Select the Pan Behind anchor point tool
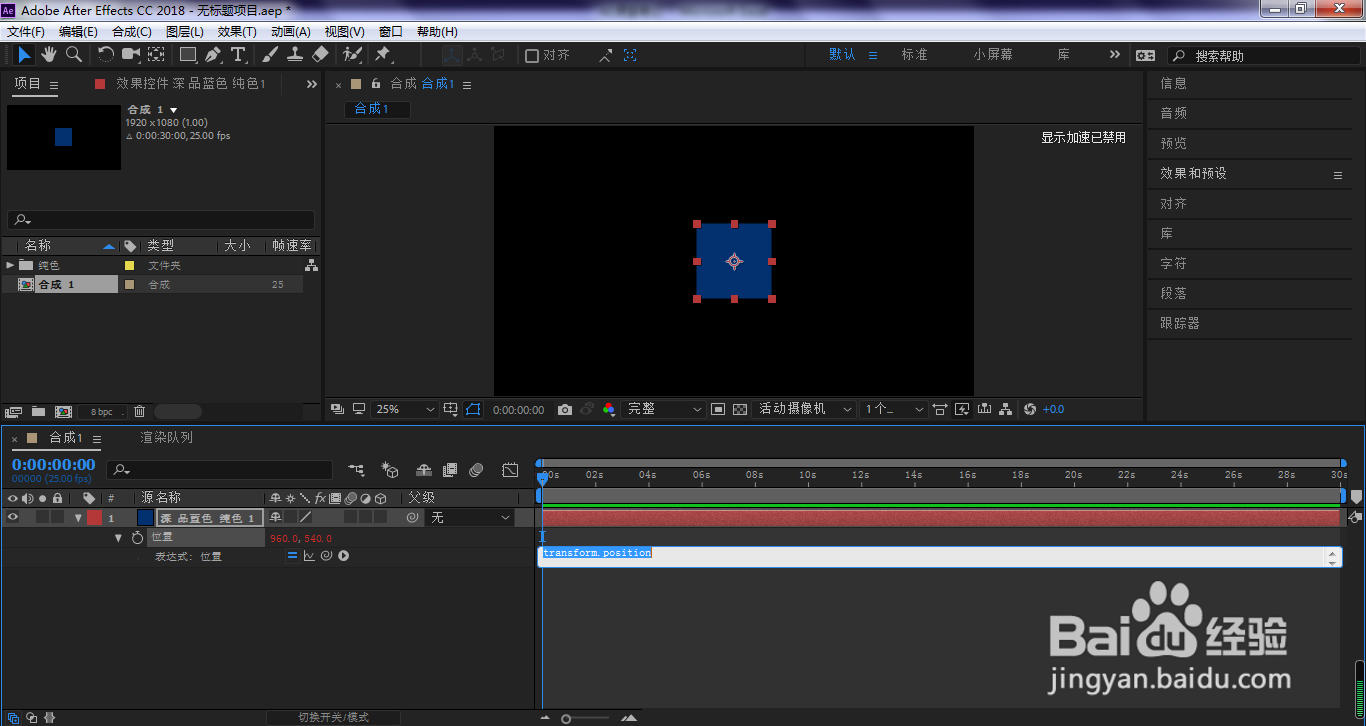Viewport: 1366px width, 726px height. click(157, 54)
